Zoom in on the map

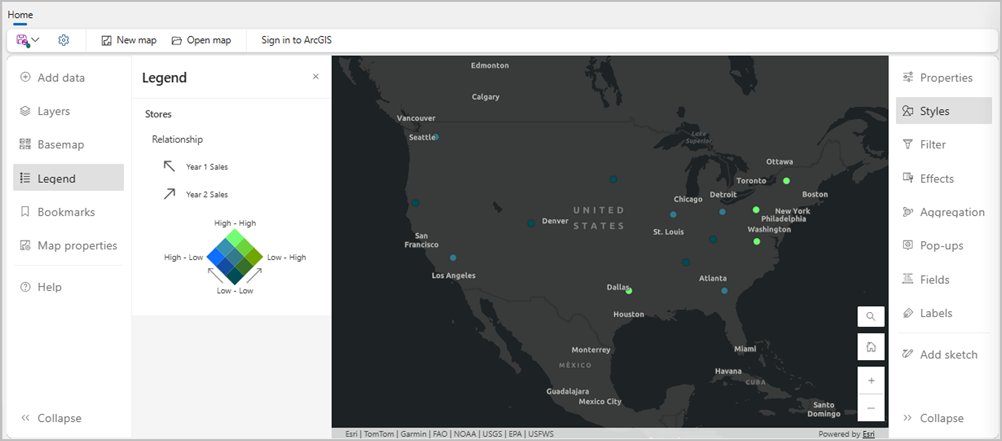click(871, 380)
